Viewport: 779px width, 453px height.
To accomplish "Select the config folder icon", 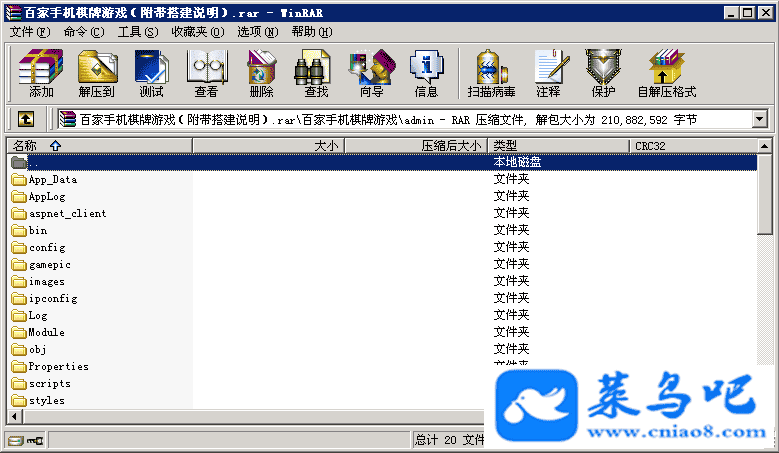I will 19,247.
